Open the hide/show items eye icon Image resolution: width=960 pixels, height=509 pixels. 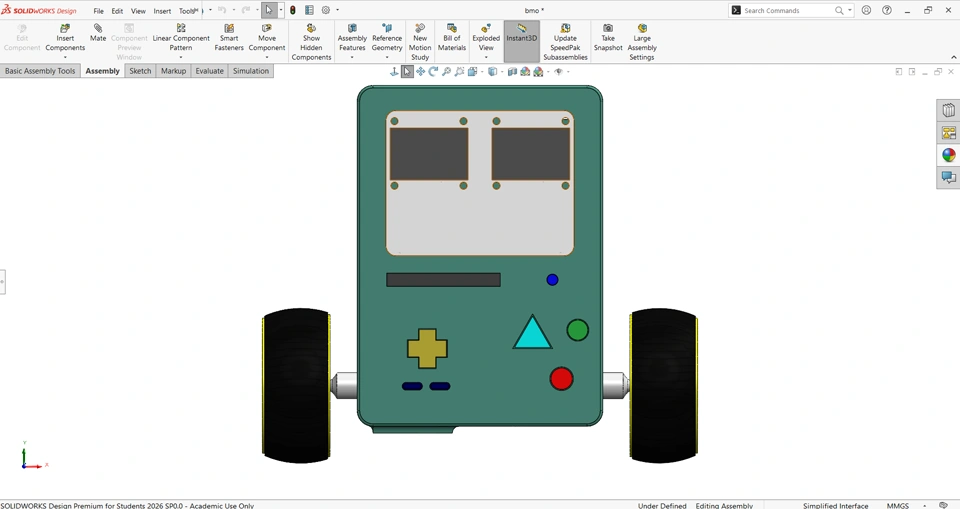point(558,72)
